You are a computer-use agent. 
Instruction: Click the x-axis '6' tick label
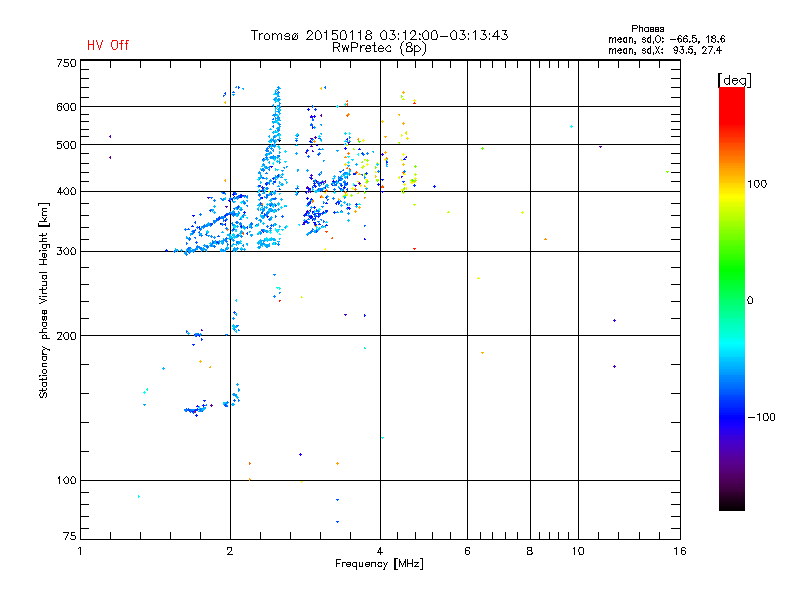(x=467, y=551)
